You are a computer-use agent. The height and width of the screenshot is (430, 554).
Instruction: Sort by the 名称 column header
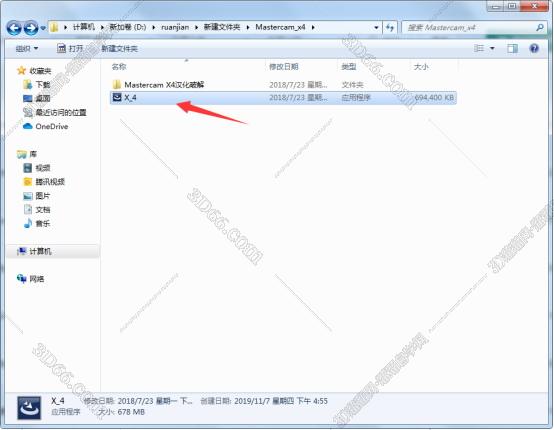pyautogui.click(x=119, y=66)
